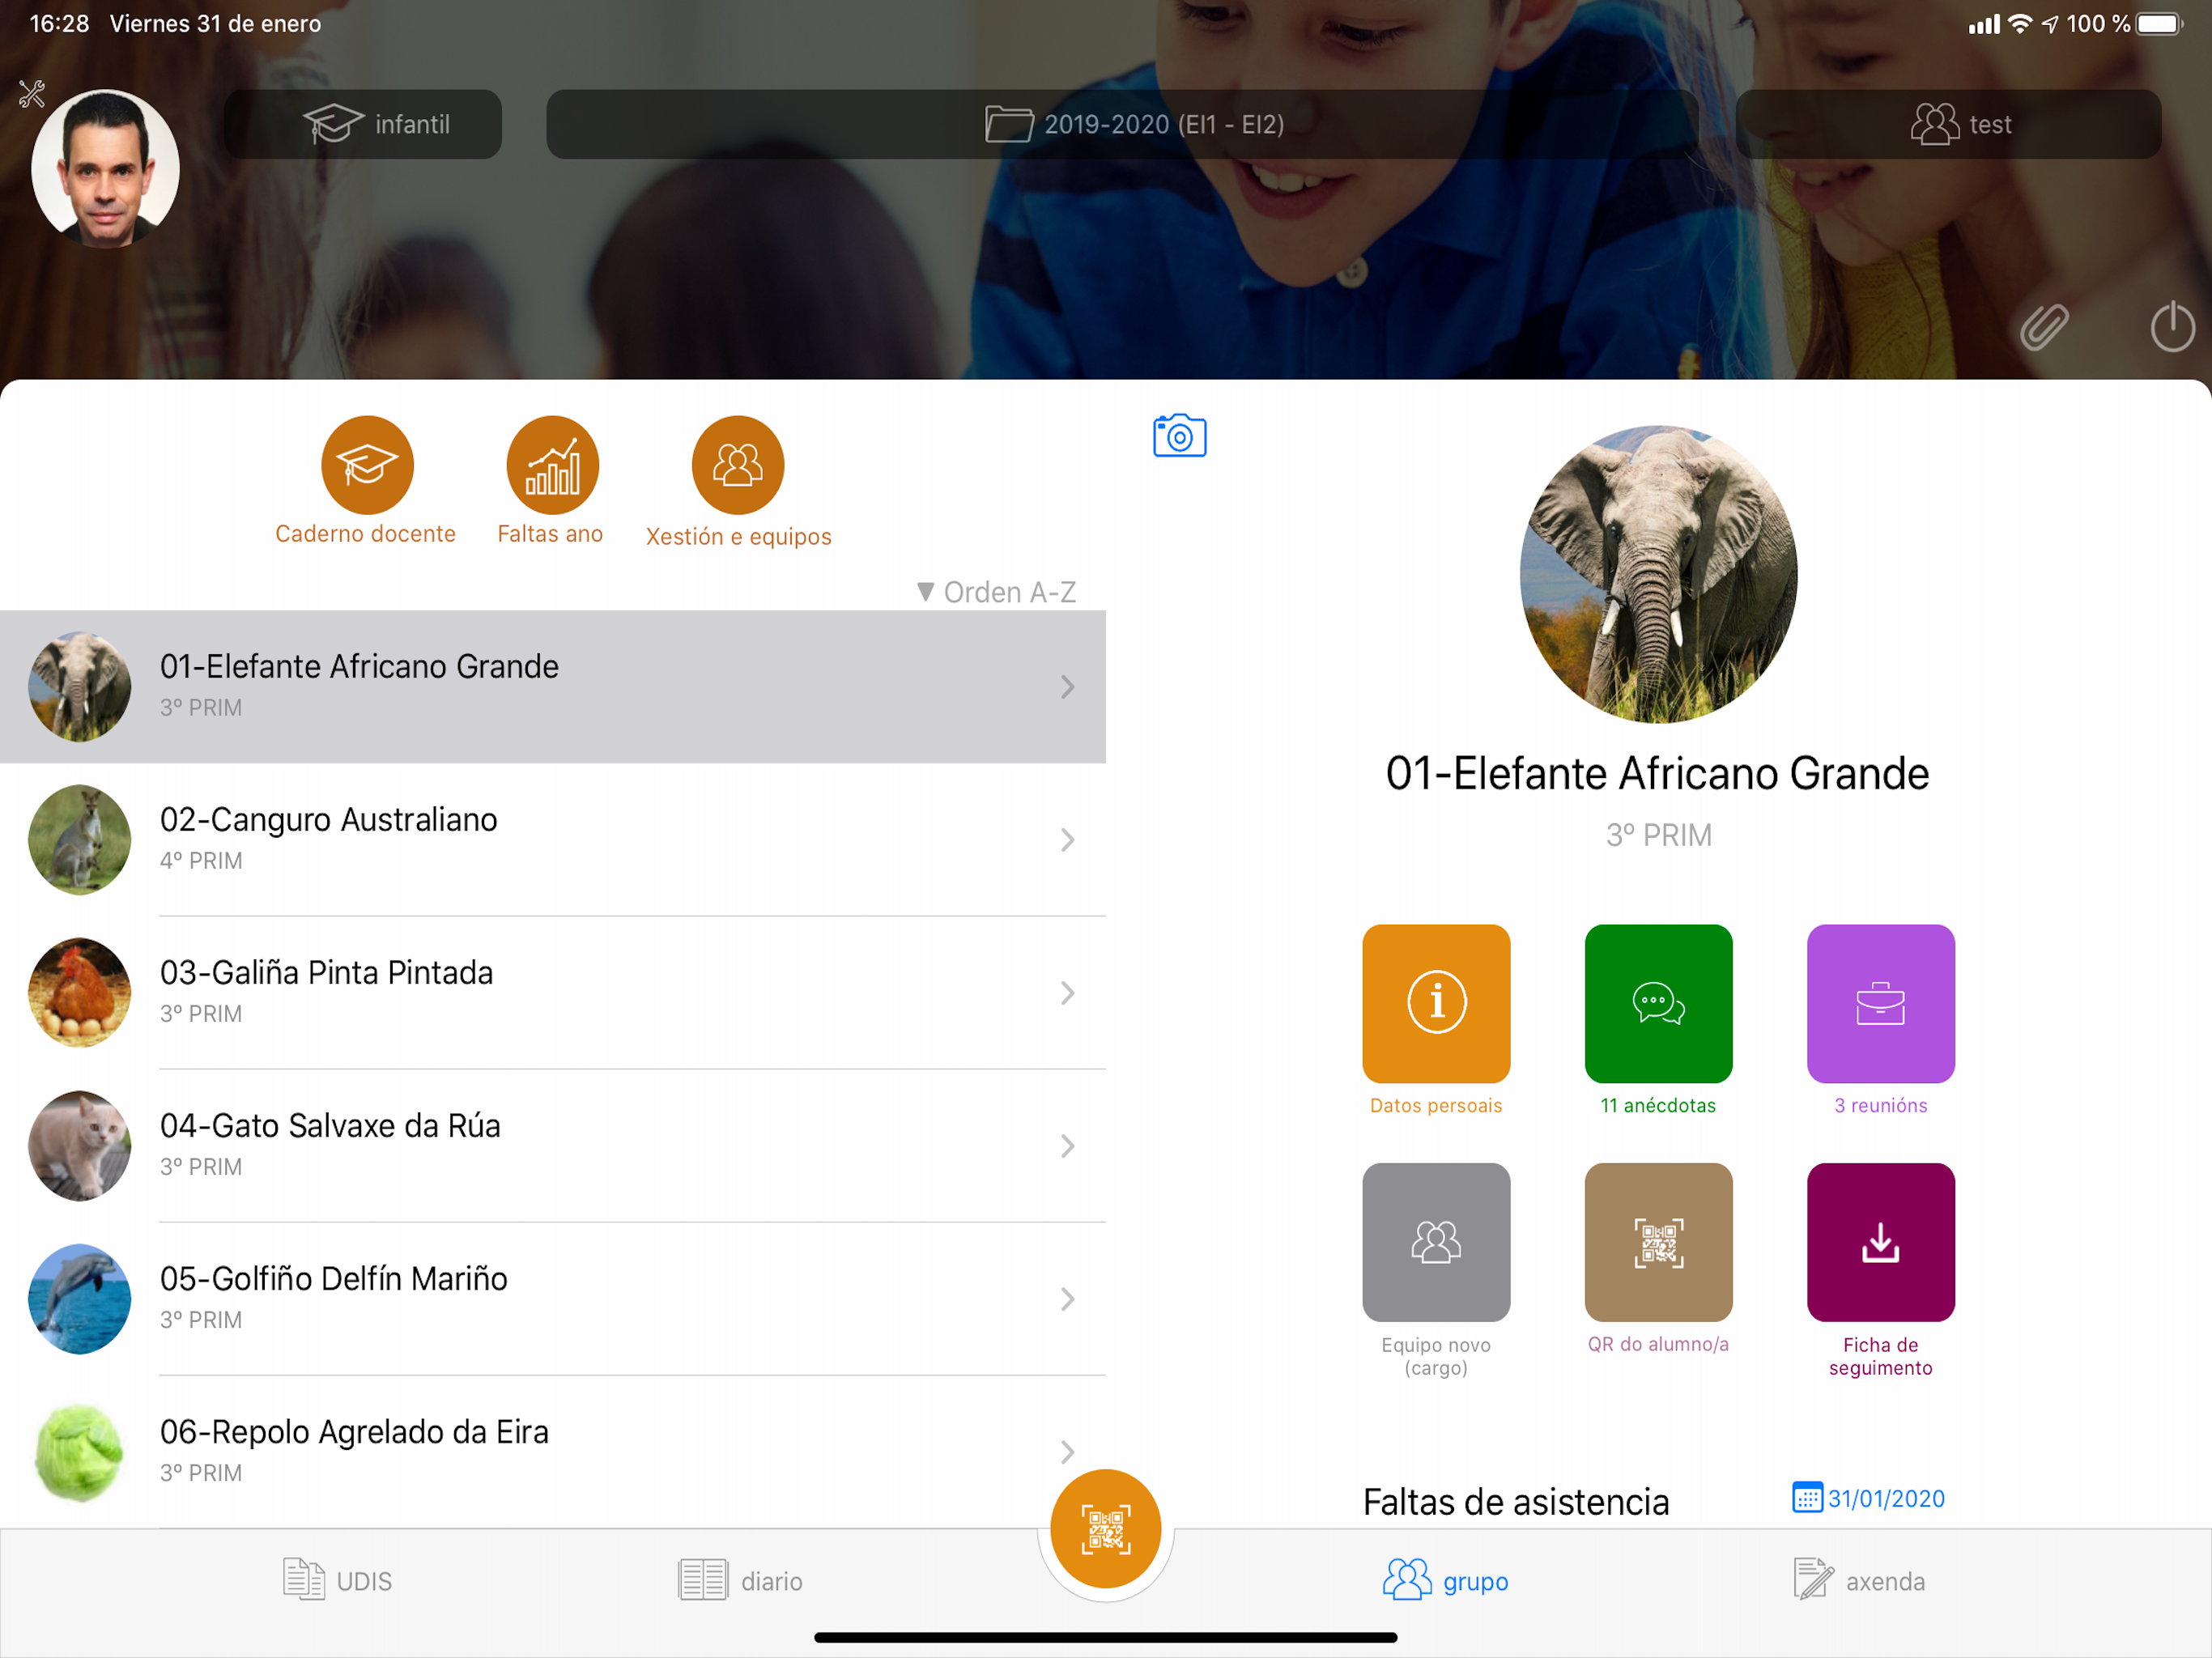Expand the 03-Galiña Pinta Pintada row chevron
Screen dimensions: 2212x1658
[x=1068, y=993]
